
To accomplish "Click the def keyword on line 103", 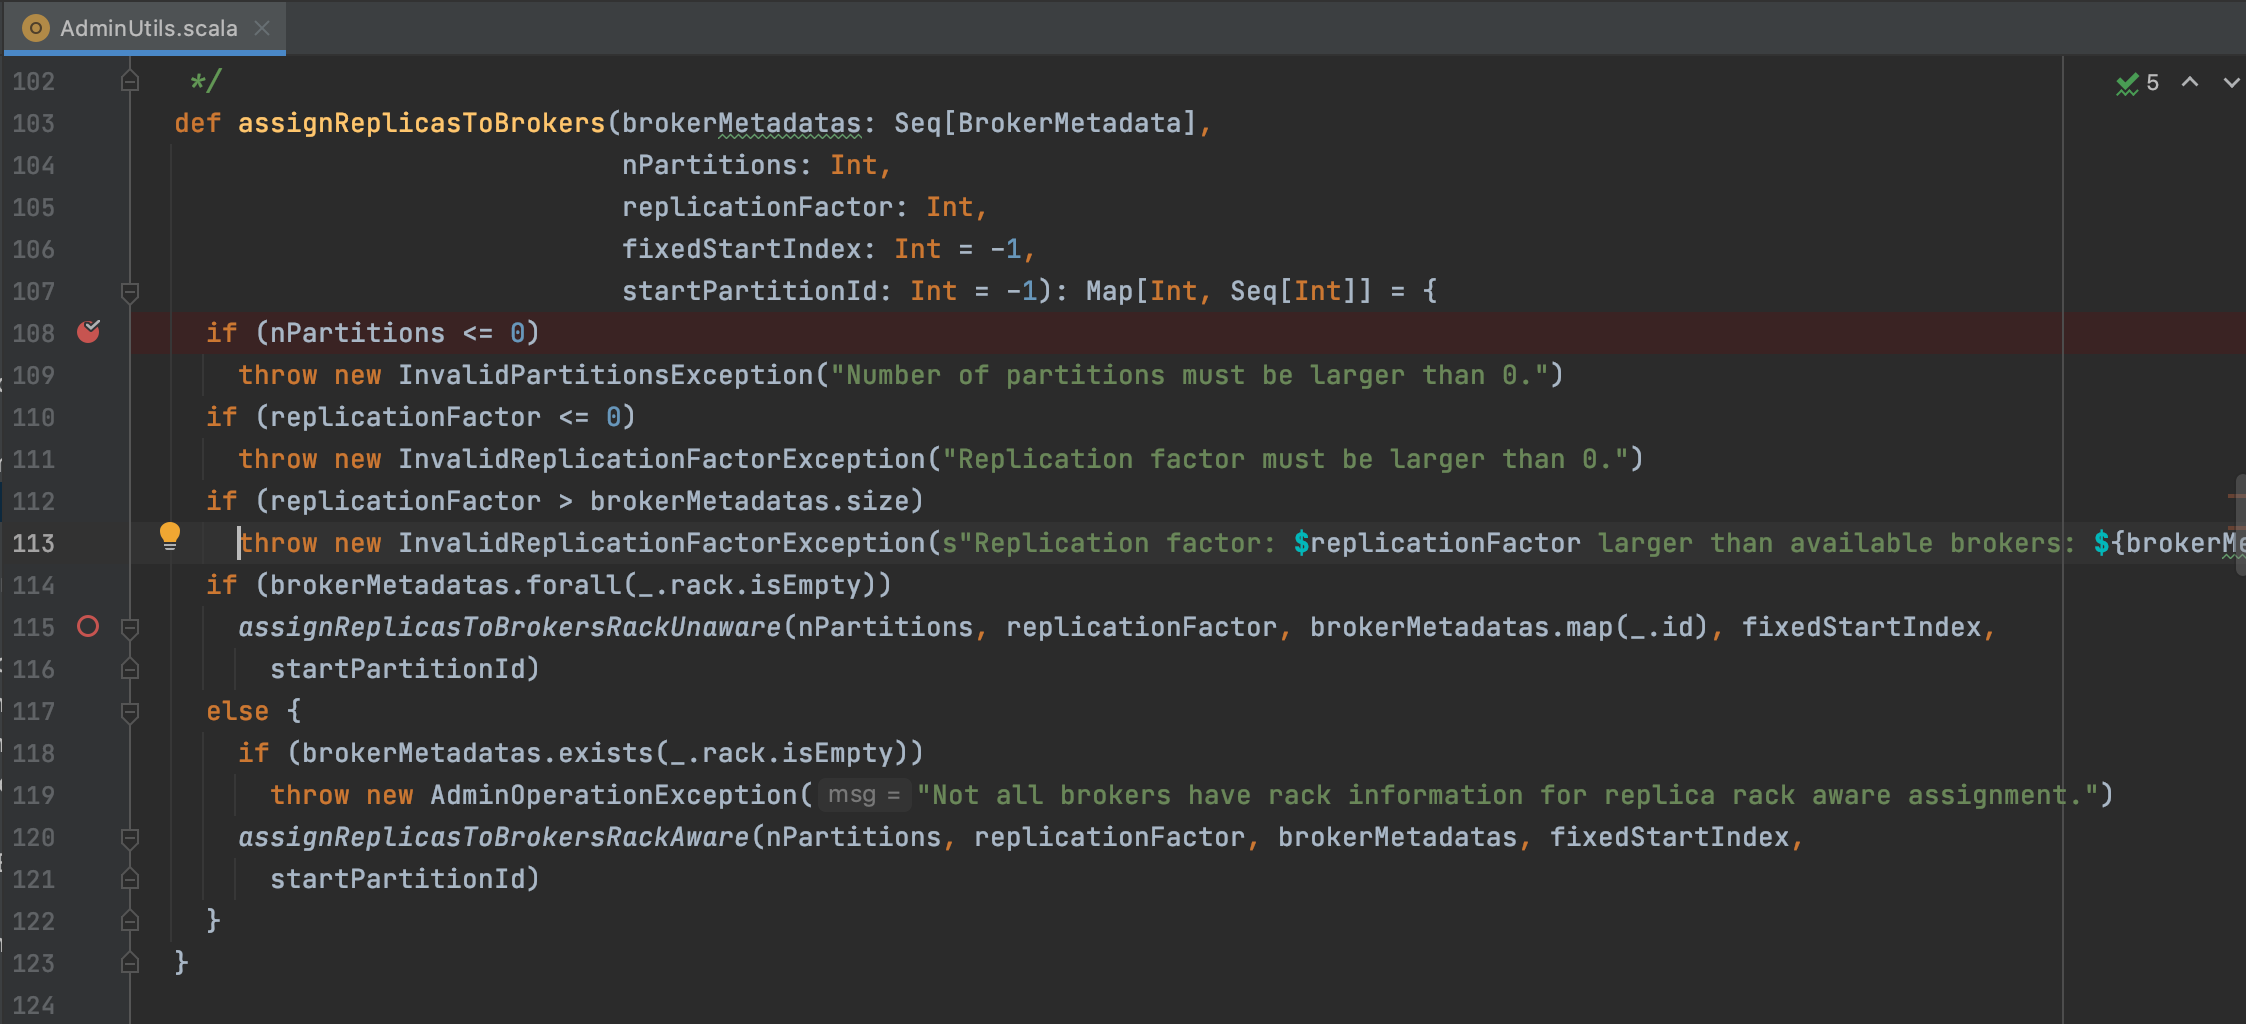I will (198, 123).
